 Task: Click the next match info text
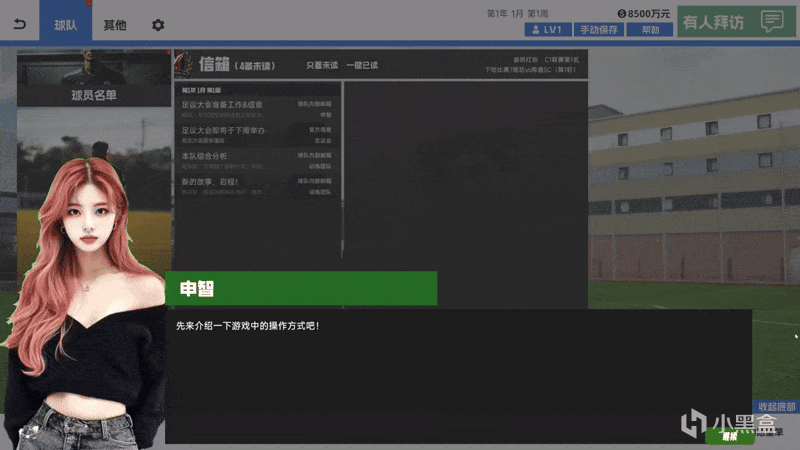(x=531, y=69)
